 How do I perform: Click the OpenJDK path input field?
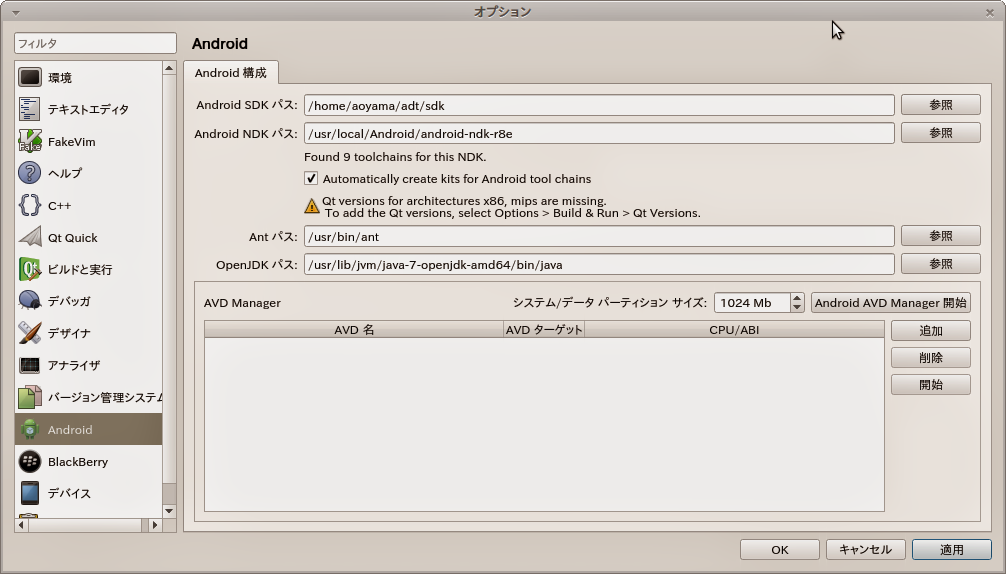(599, 264)
